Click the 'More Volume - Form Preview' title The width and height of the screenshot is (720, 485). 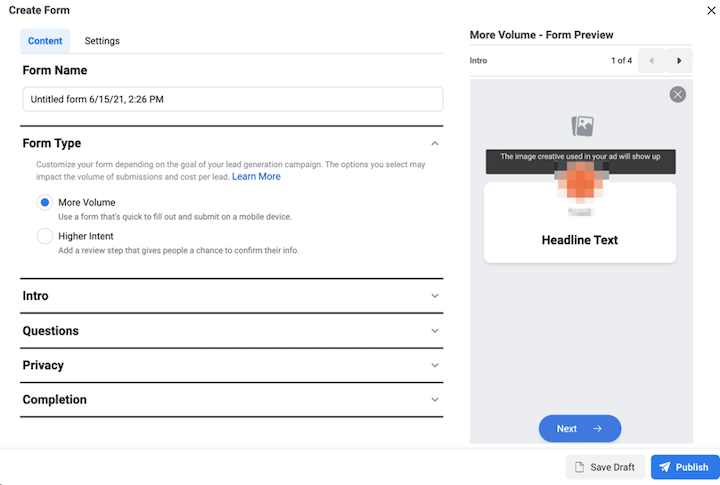pyautogui.click(x=541, y=35)
